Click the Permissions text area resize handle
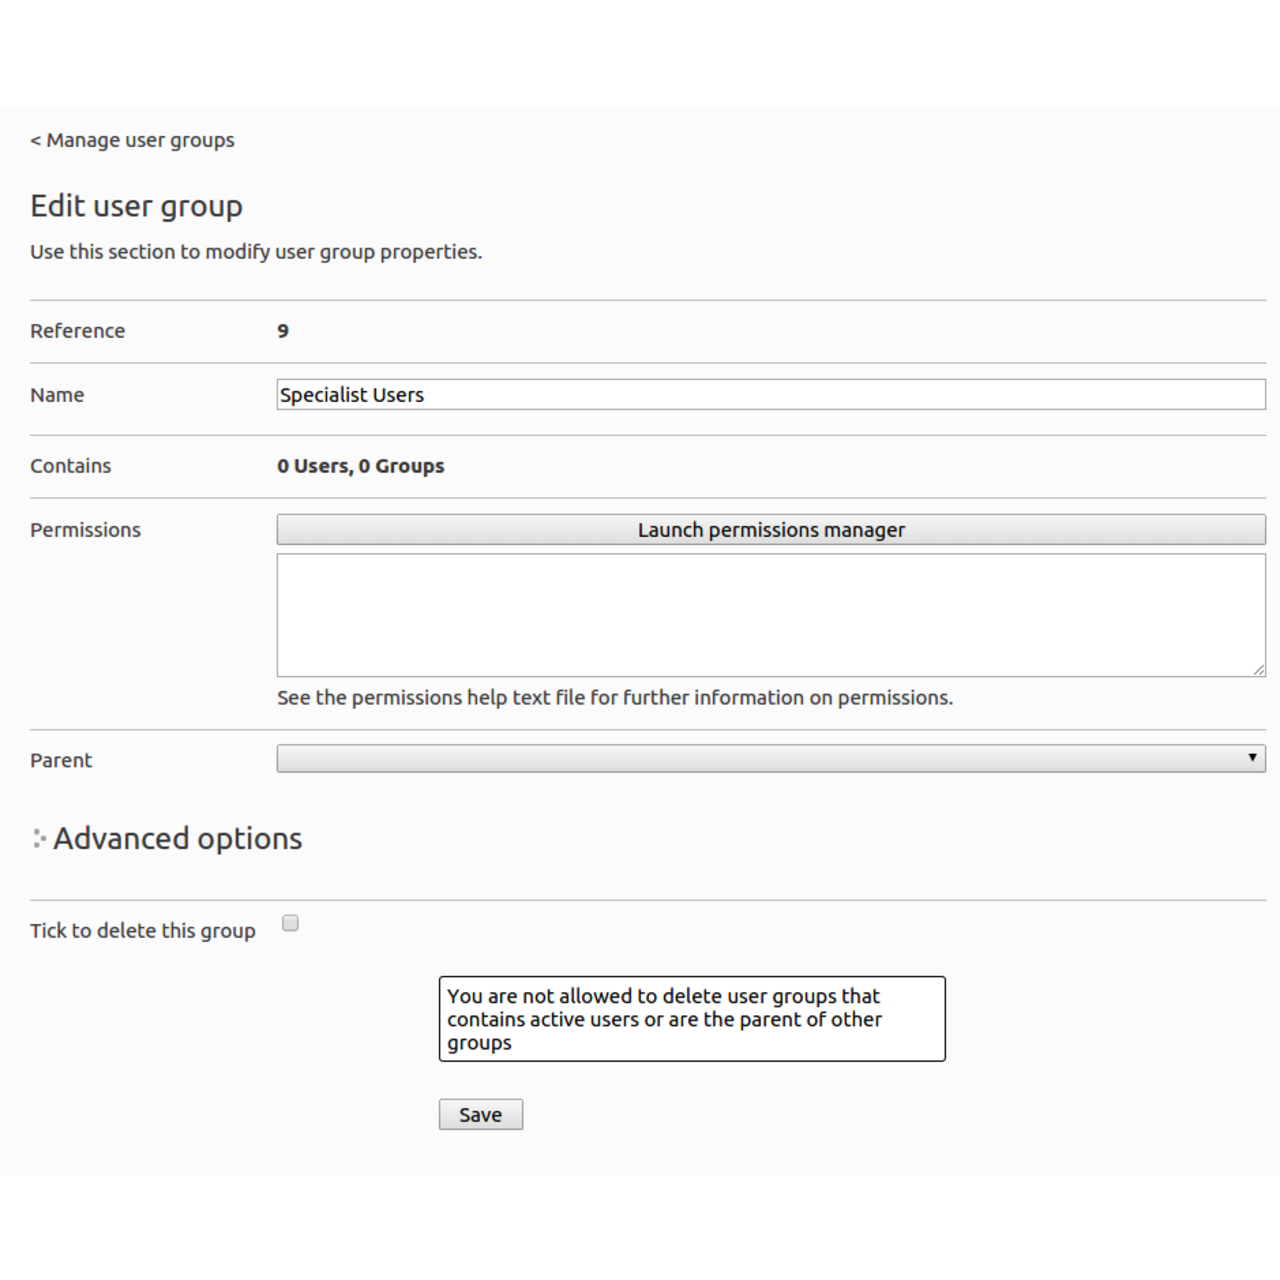 point(1258,670)
